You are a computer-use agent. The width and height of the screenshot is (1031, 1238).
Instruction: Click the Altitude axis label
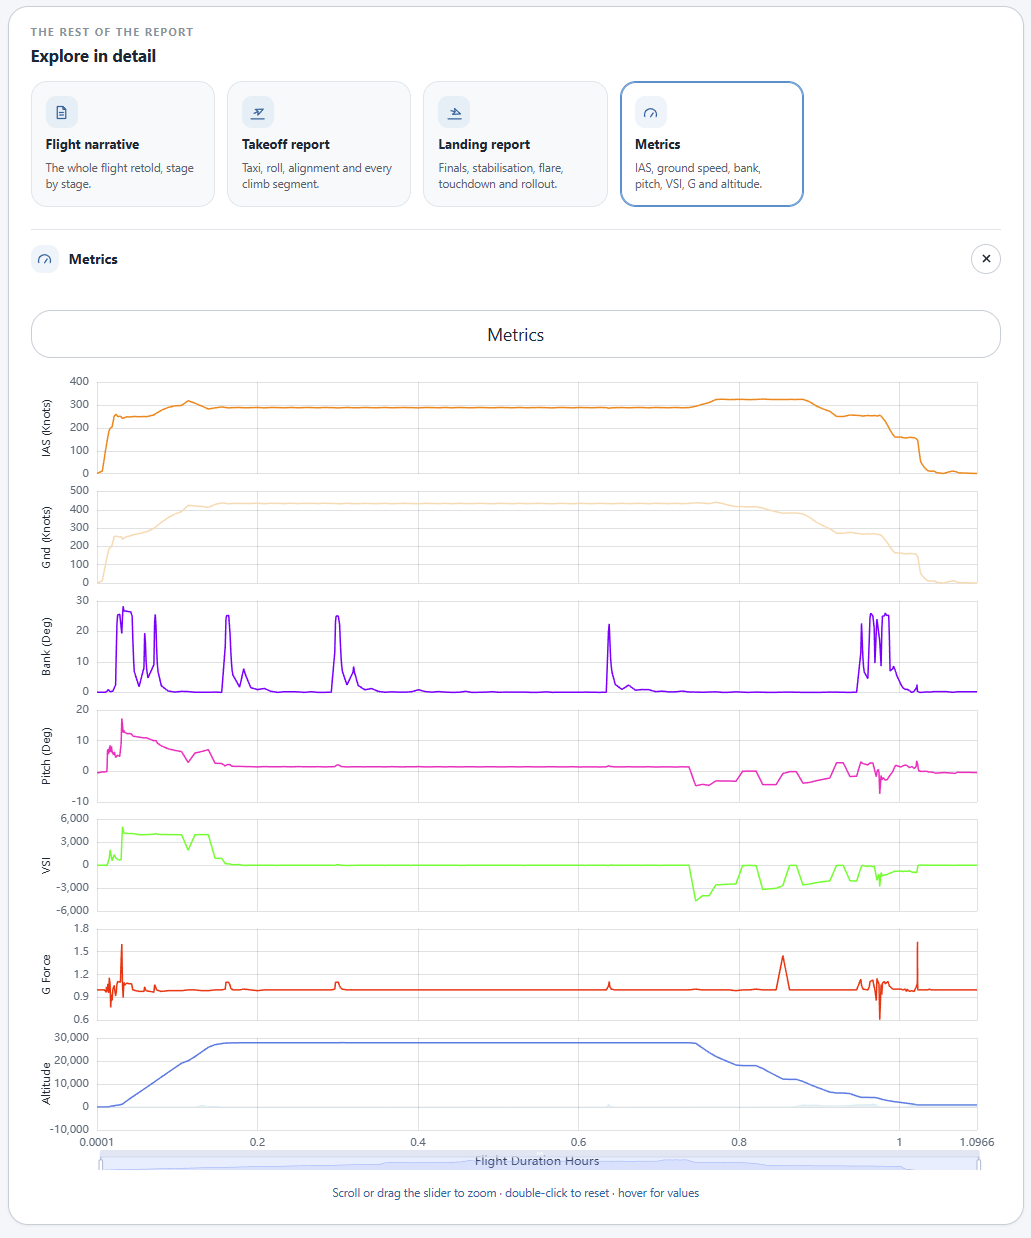(x=46, y=1083)
